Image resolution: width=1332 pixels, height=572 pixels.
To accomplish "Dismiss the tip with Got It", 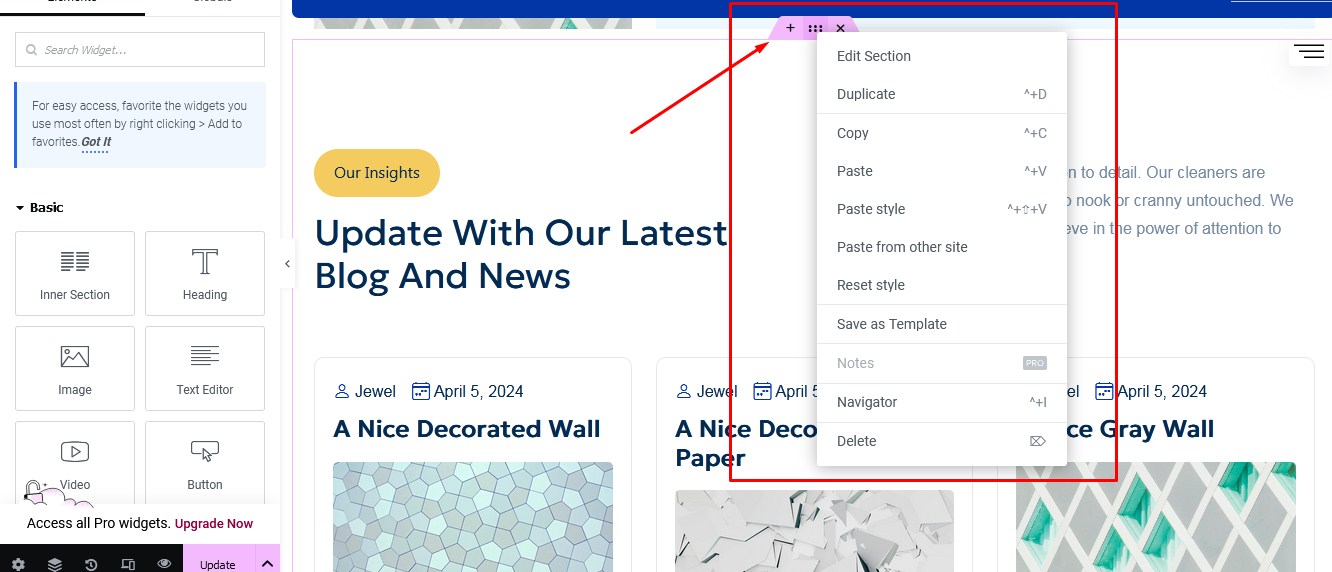I will point(96,142).
